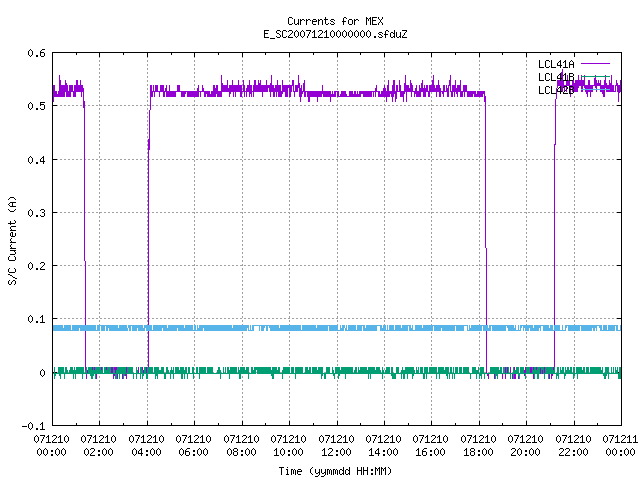This screenshot has width=640, height=480.
Task: Click the y-axis tick value 0.1
Action: pos(36,319)
